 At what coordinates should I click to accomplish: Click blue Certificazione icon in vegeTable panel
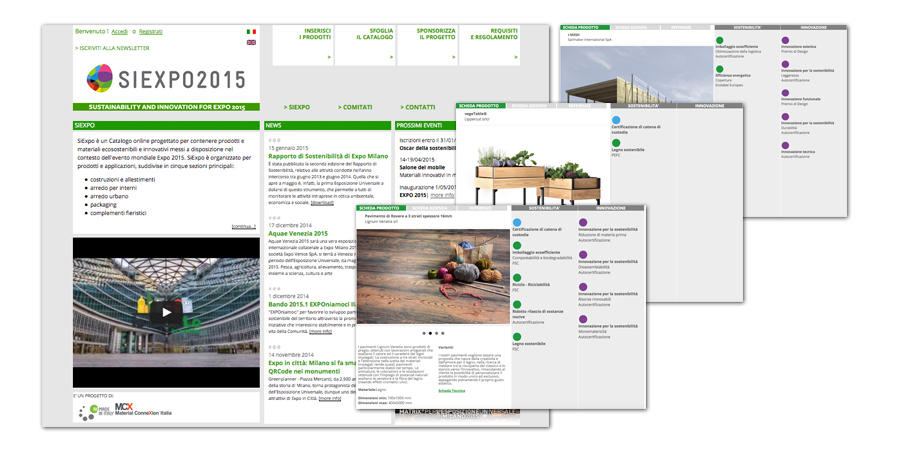coord(616,120)
